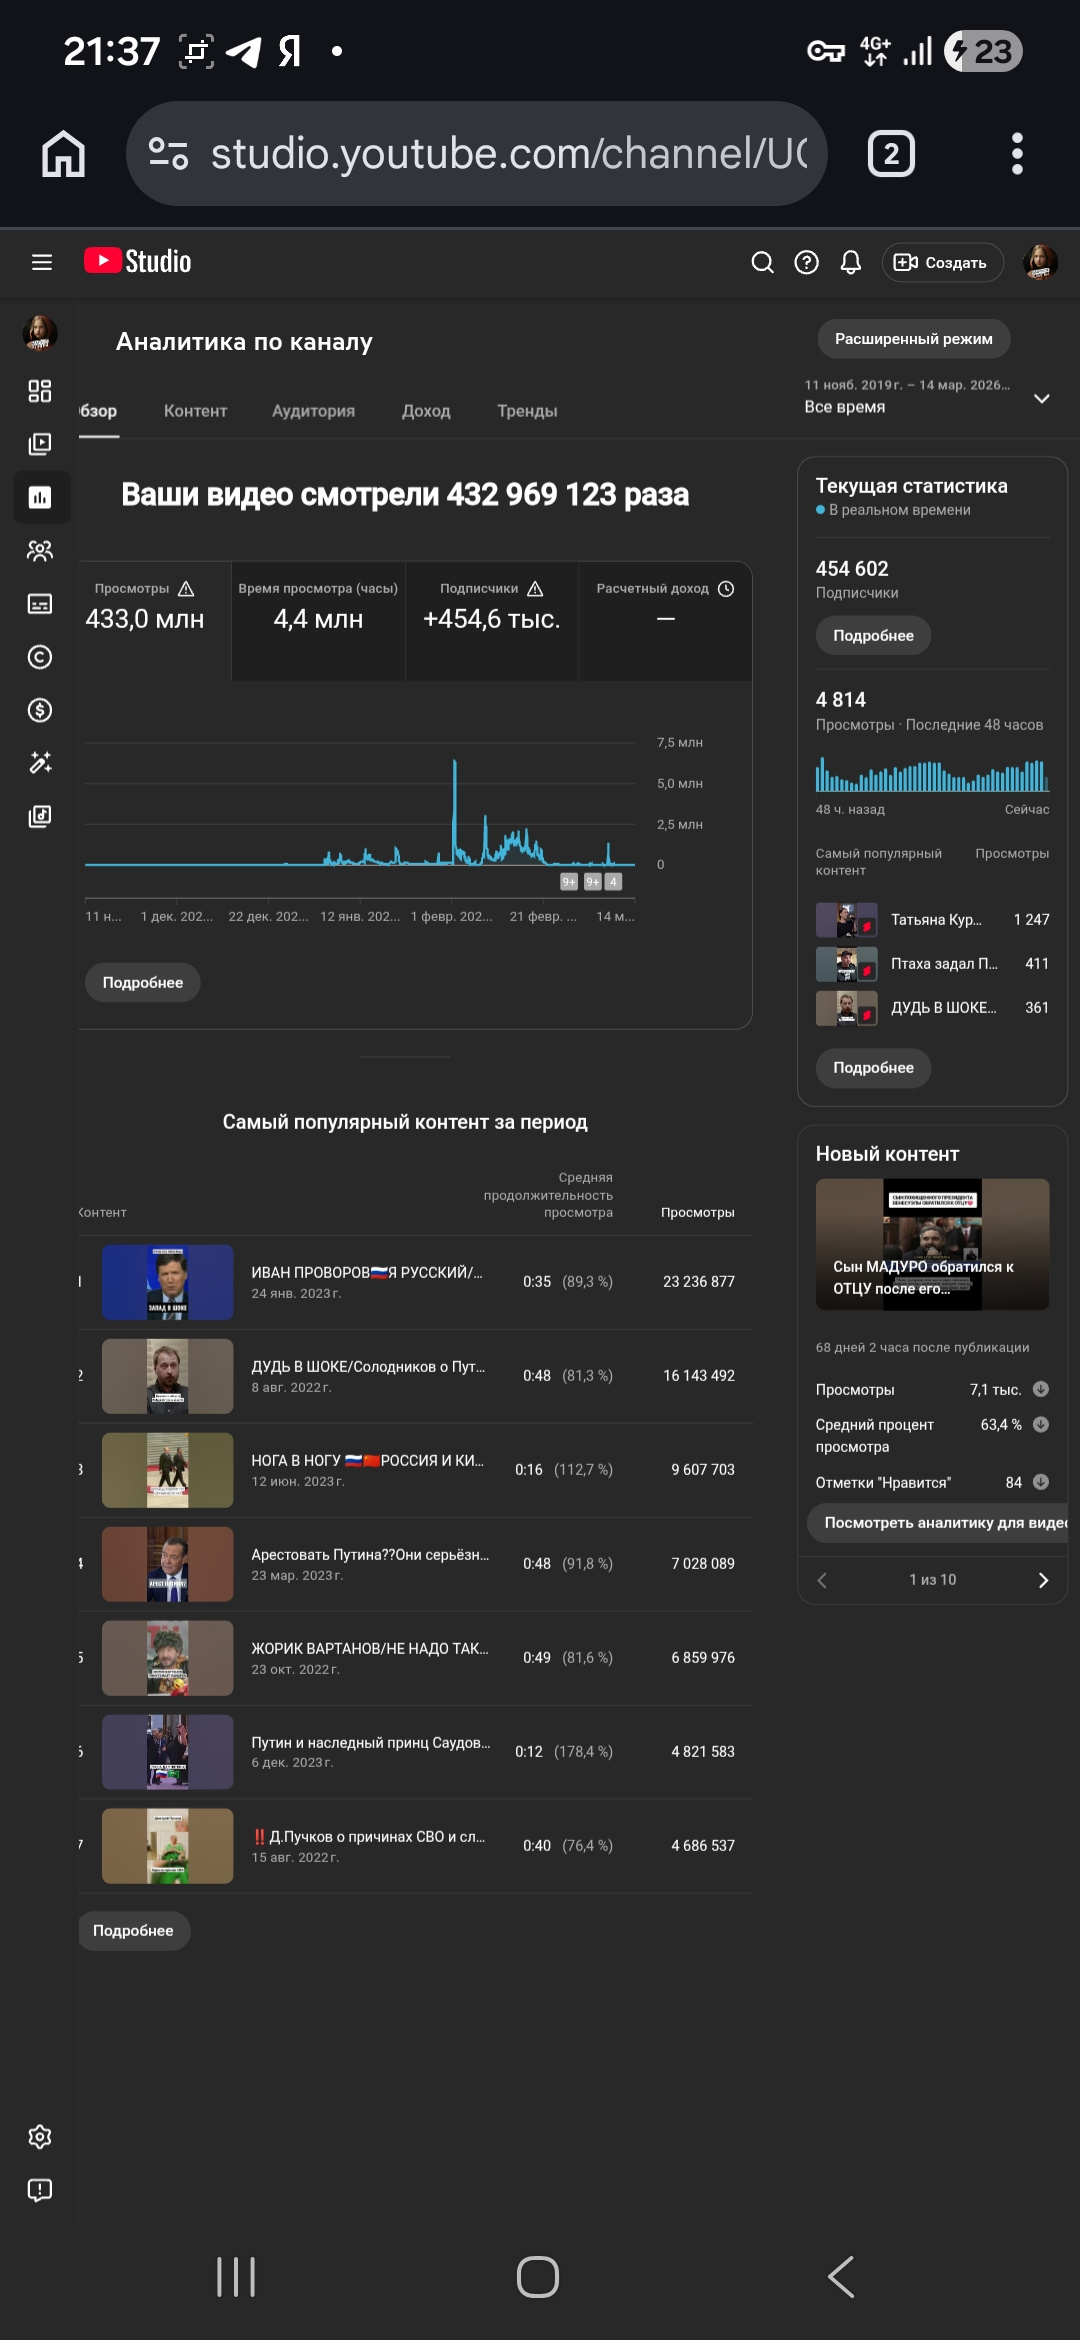
Task: Tap site settings icon in address bar
Action: pos(168,153)
